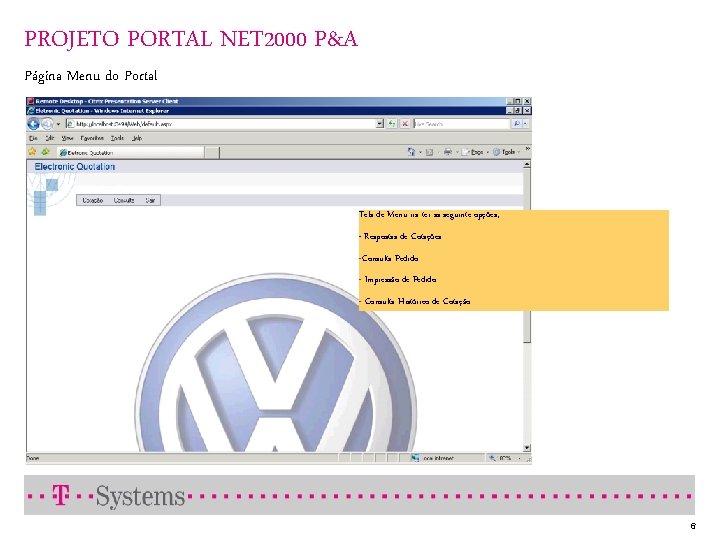This screenshot has width=720, height=540.
Task: Open the Page command bar menu
Action: (474, 152)
